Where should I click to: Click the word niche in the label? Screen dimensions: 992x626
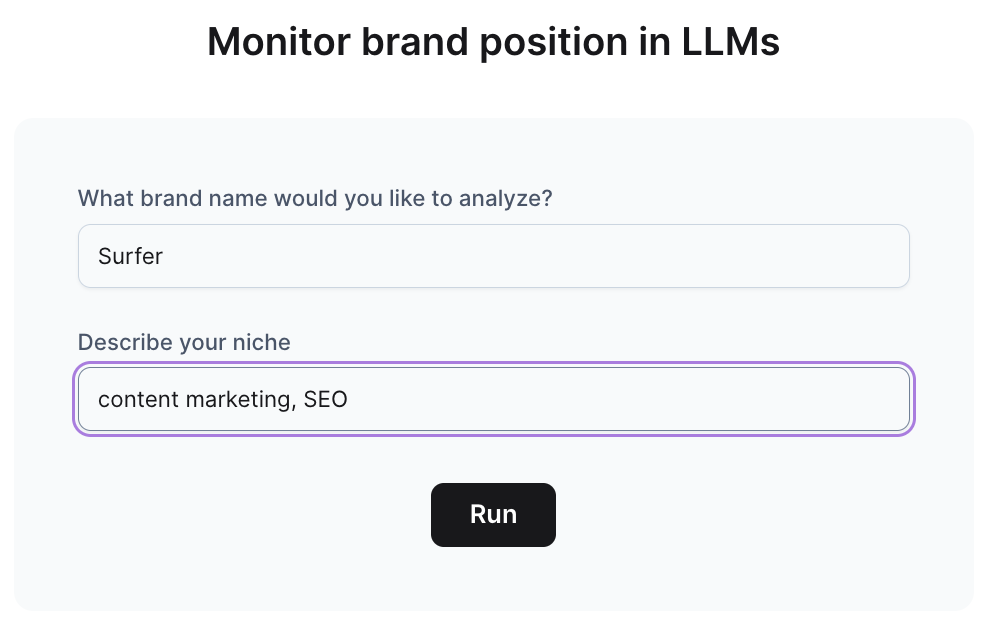pyautogui.click(x=261, y=342)
